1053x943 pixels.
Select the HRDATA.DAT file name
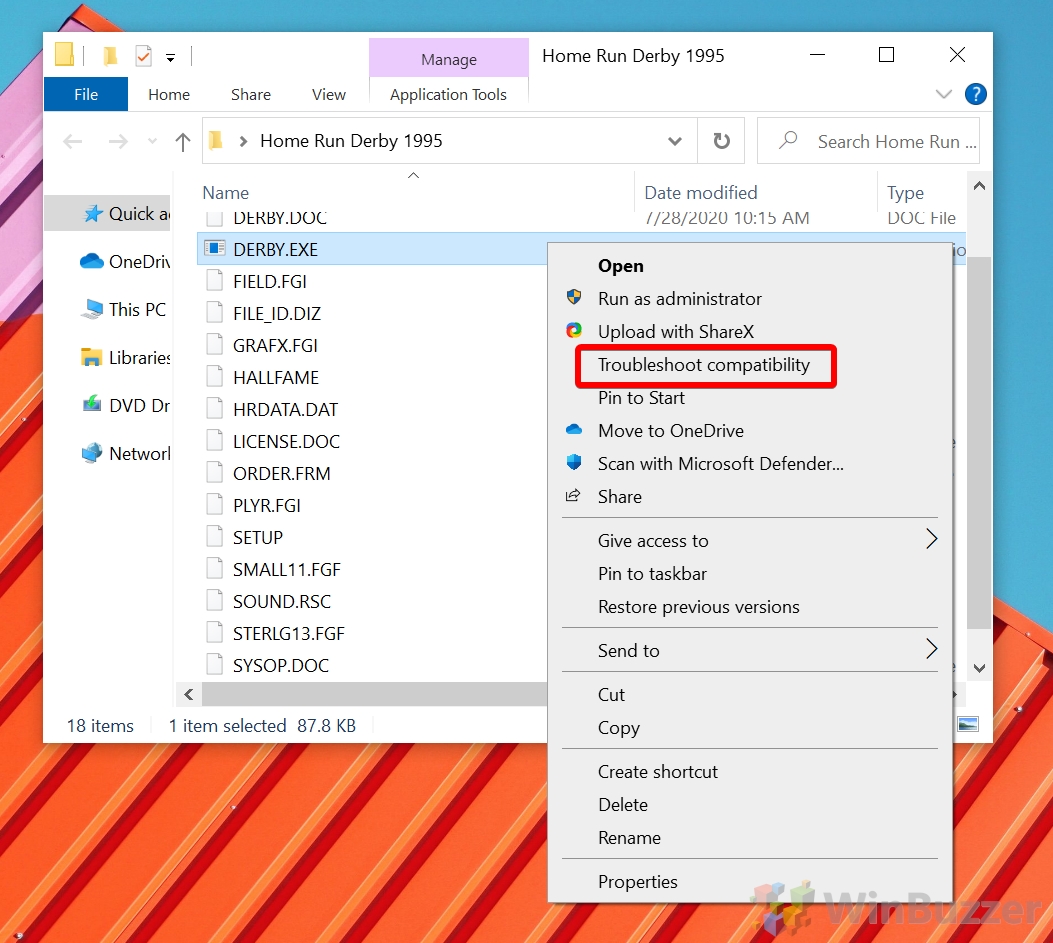tap(285, 409)
